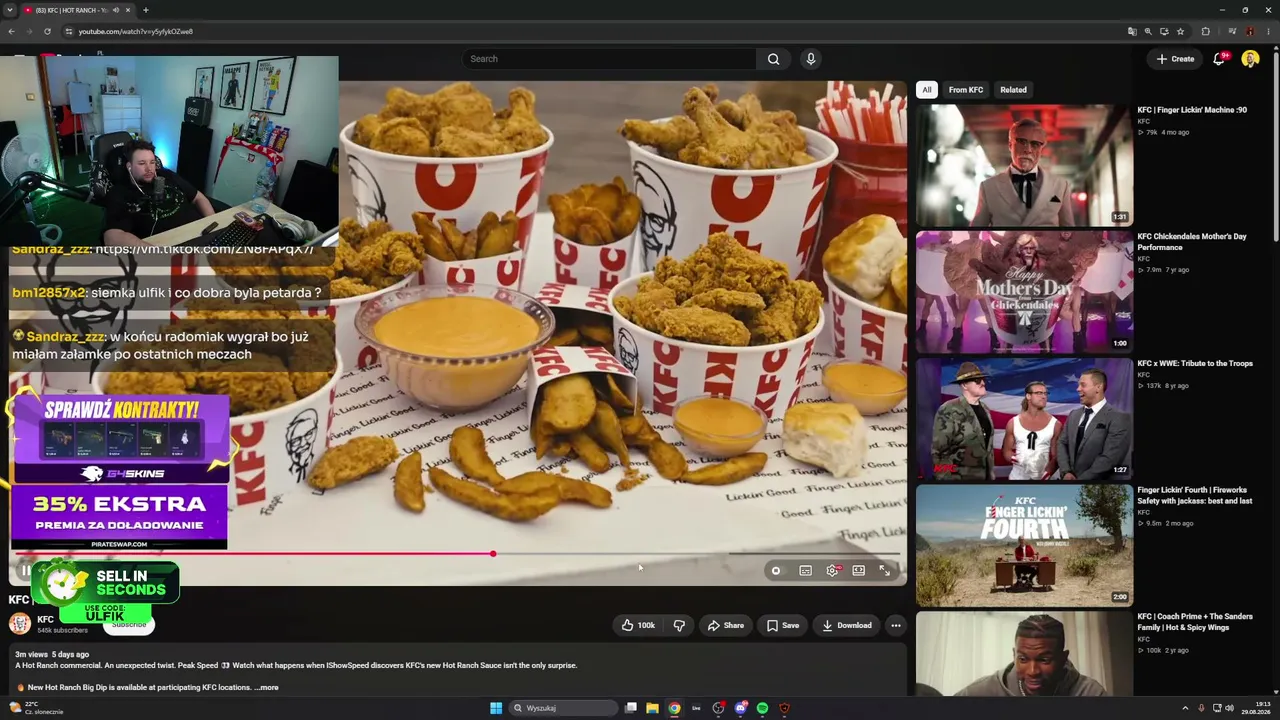Open KFC x WWE: Tribute to the Troops title
1280x720 pixels.
click(1195, 363)
